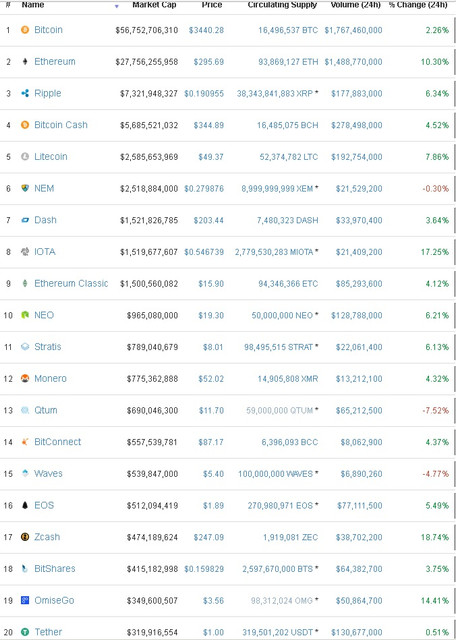Click the Bitcoin coin icon

25,30
